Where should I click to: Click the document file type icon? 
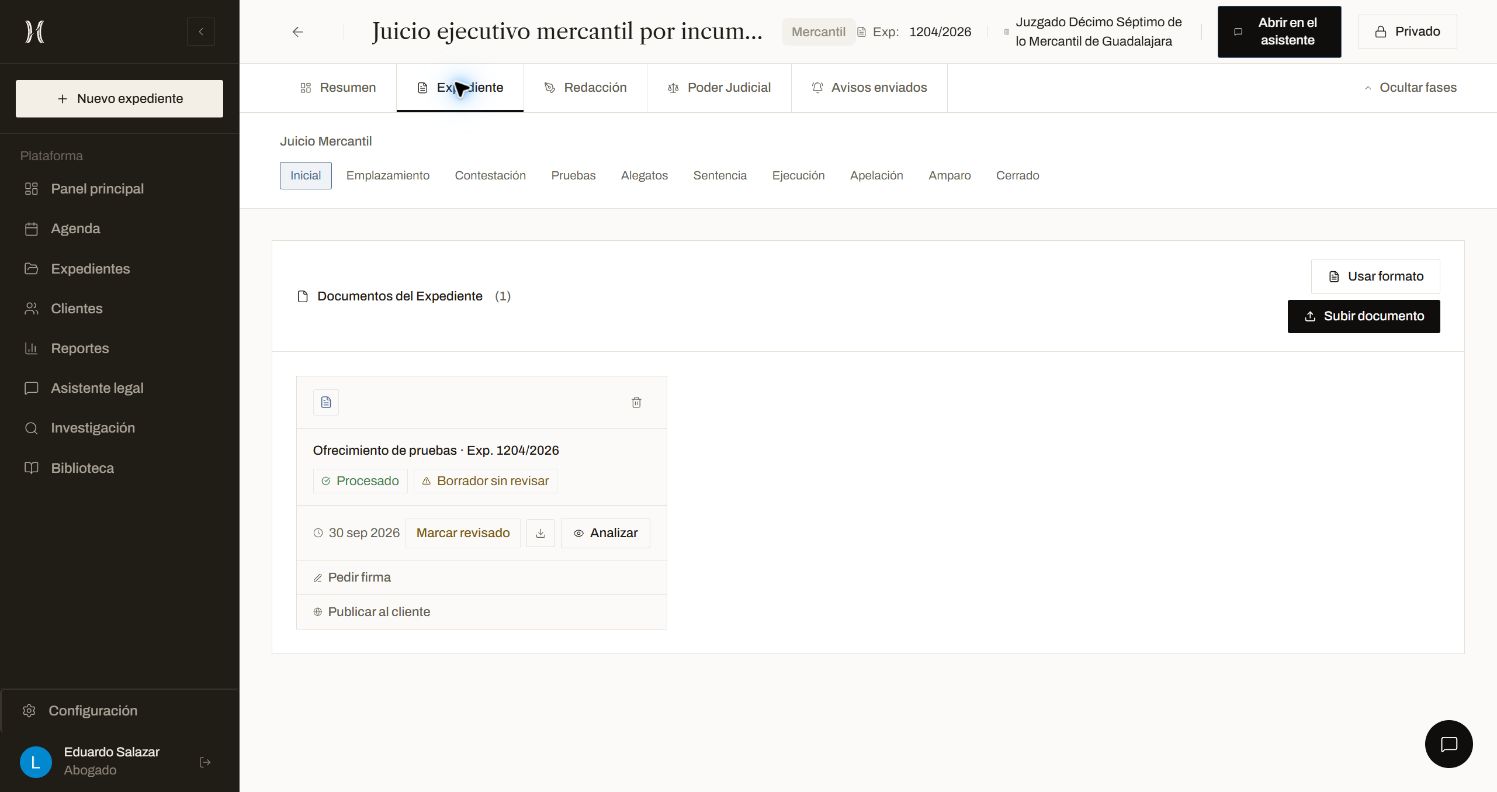pos(326,402)
